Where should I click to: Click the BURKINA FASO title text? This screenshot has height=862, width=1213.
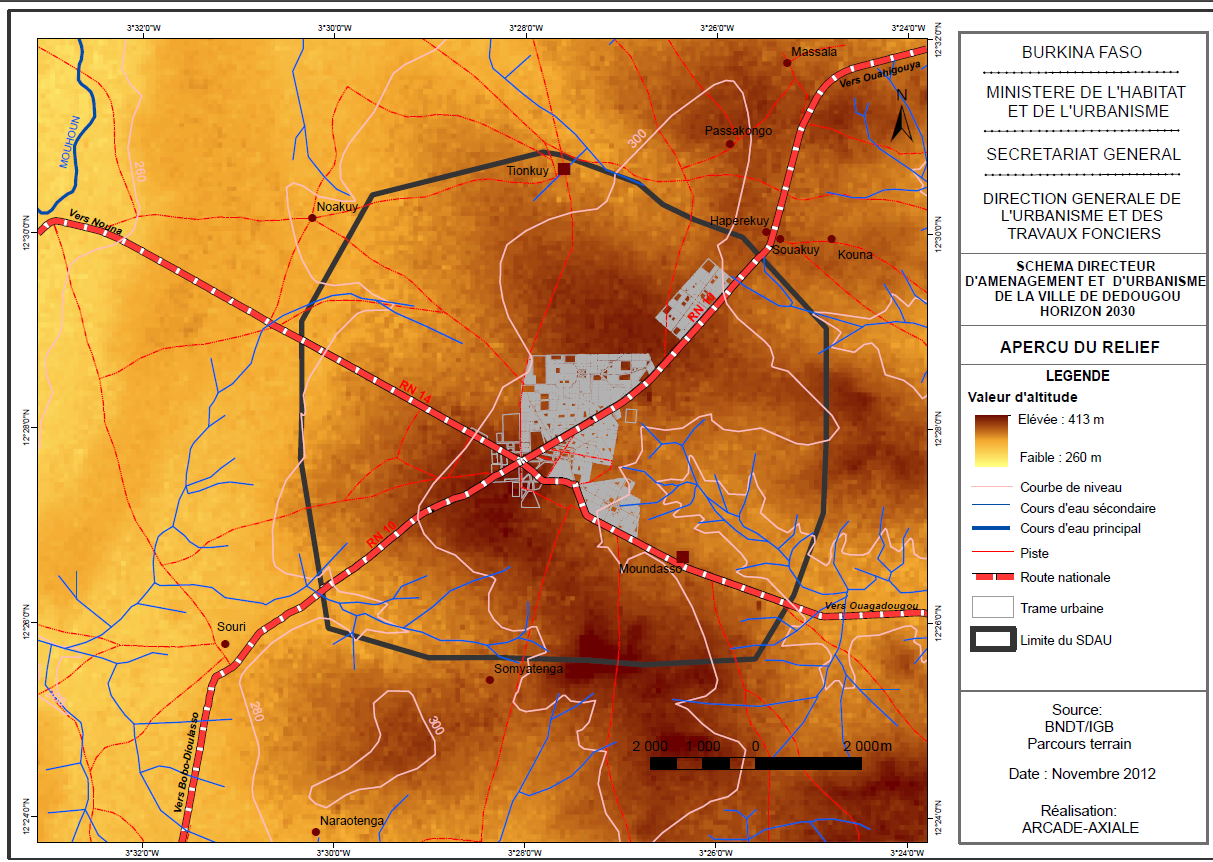1081,52
